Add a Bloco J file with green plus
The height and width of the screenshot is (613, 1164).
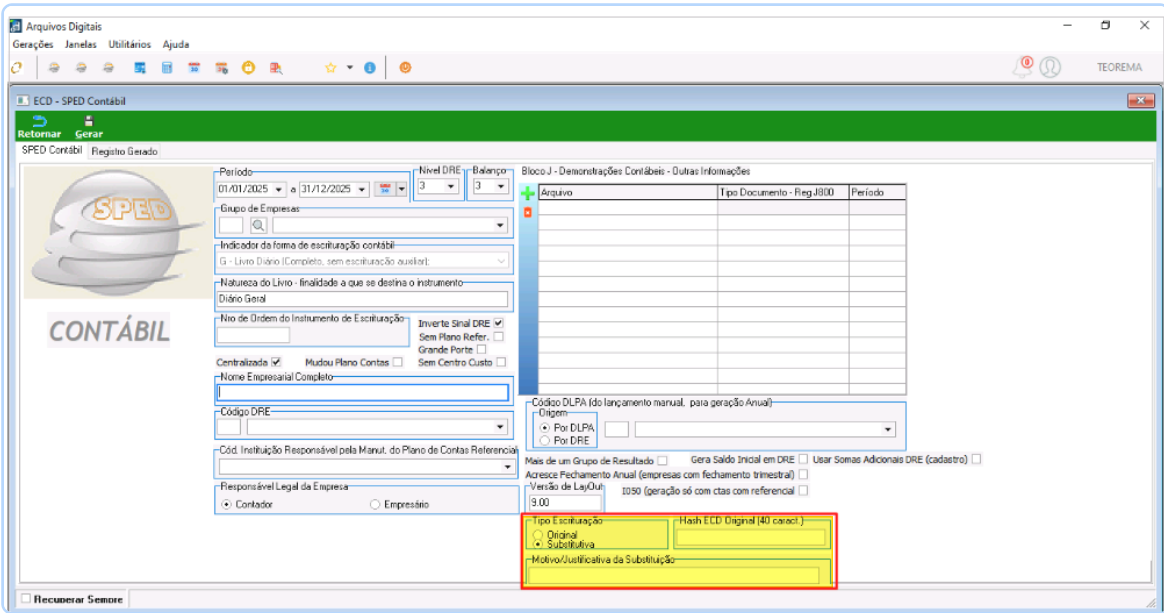tap(528, 194)
